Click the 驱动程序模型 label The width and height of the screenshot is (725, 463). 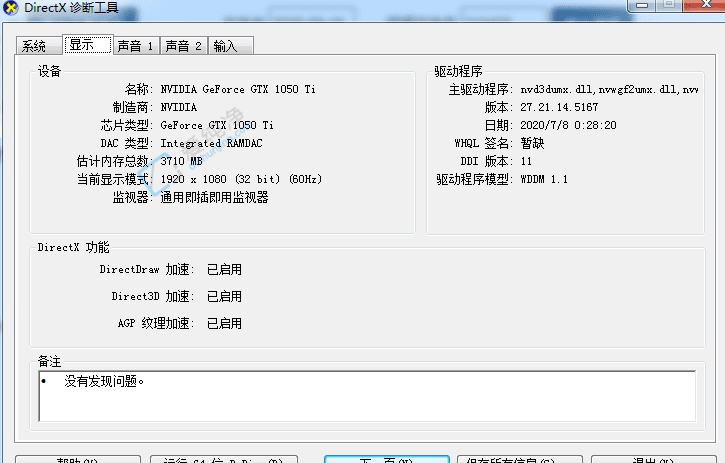[474, 179]
